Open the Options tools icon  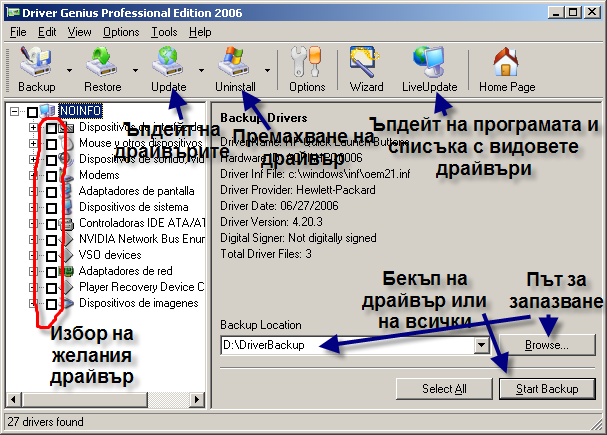coord(306,61)
